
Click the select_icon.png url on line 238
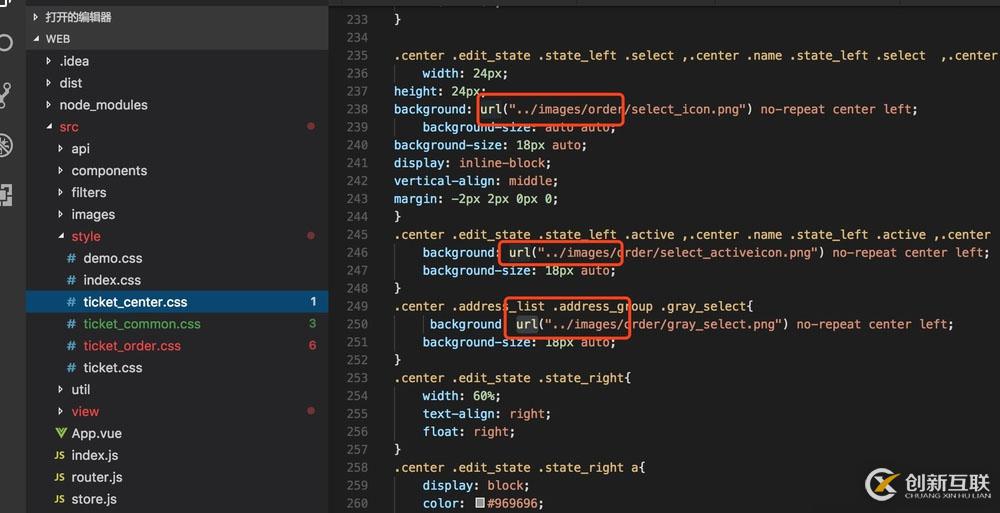[x=616, y=109]
